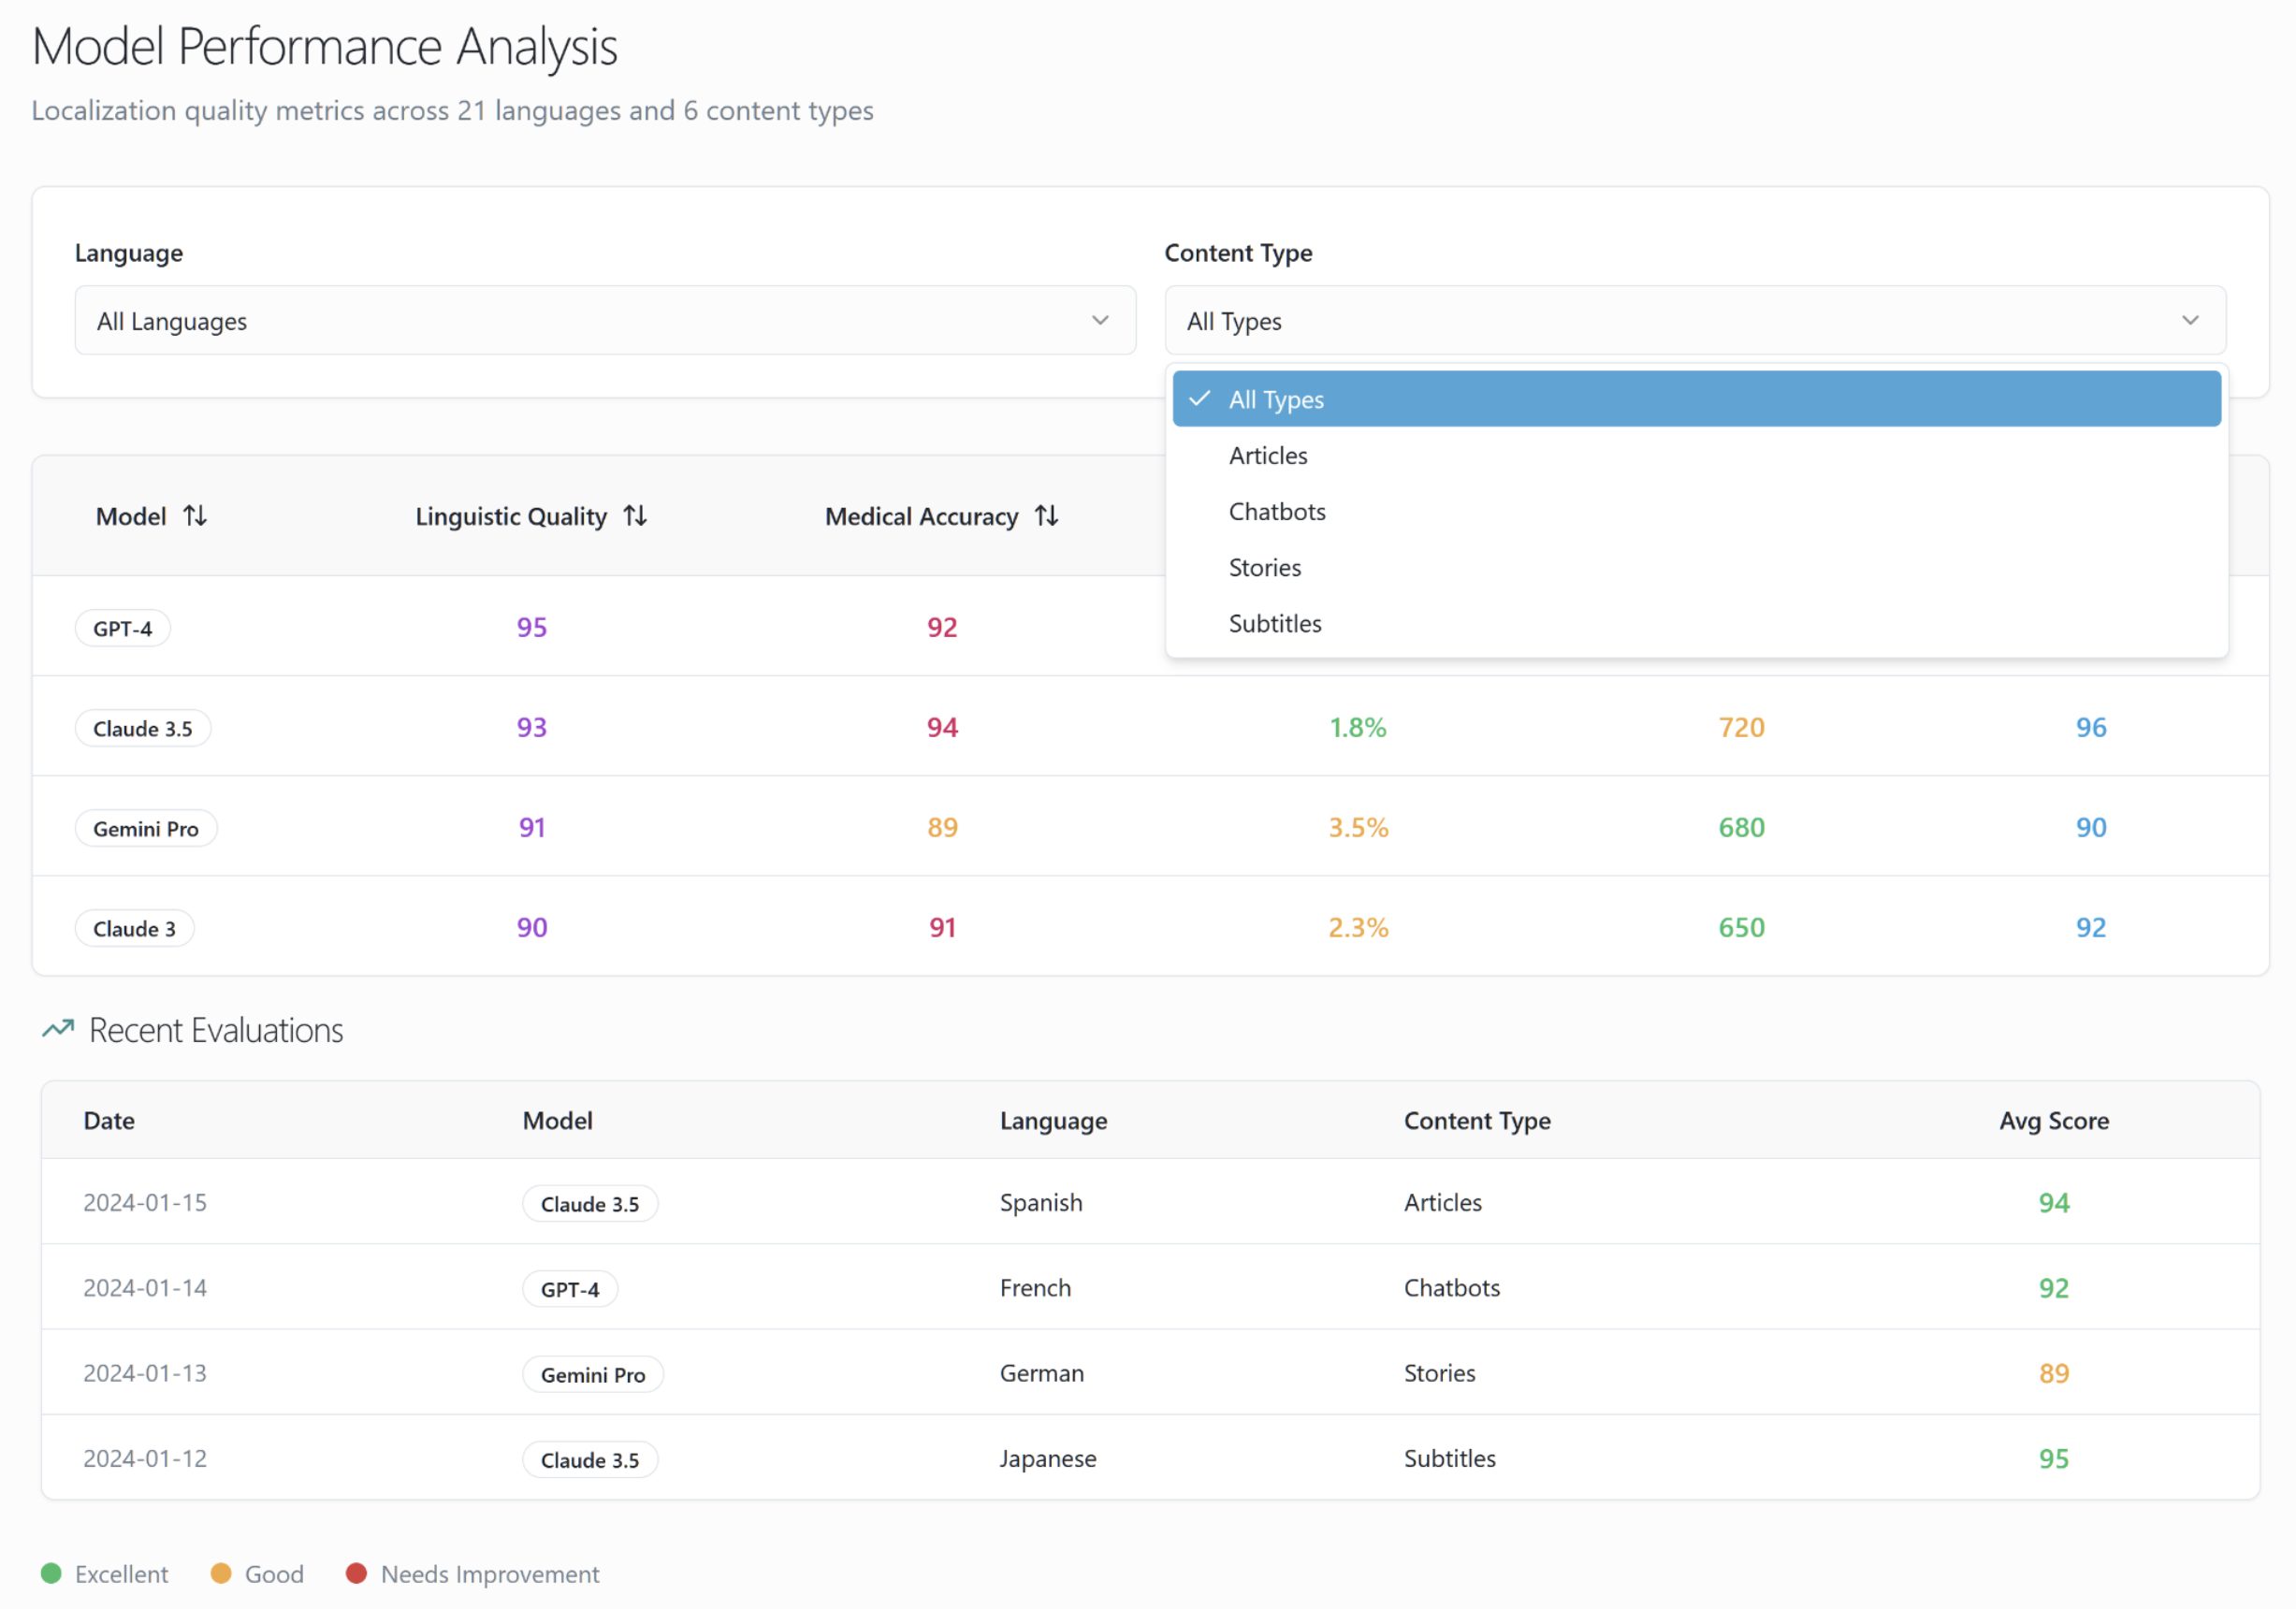This screenshot has width=2296, height=1609.
Task: Open the All Languages dropdown
Action: coord(604,321)
